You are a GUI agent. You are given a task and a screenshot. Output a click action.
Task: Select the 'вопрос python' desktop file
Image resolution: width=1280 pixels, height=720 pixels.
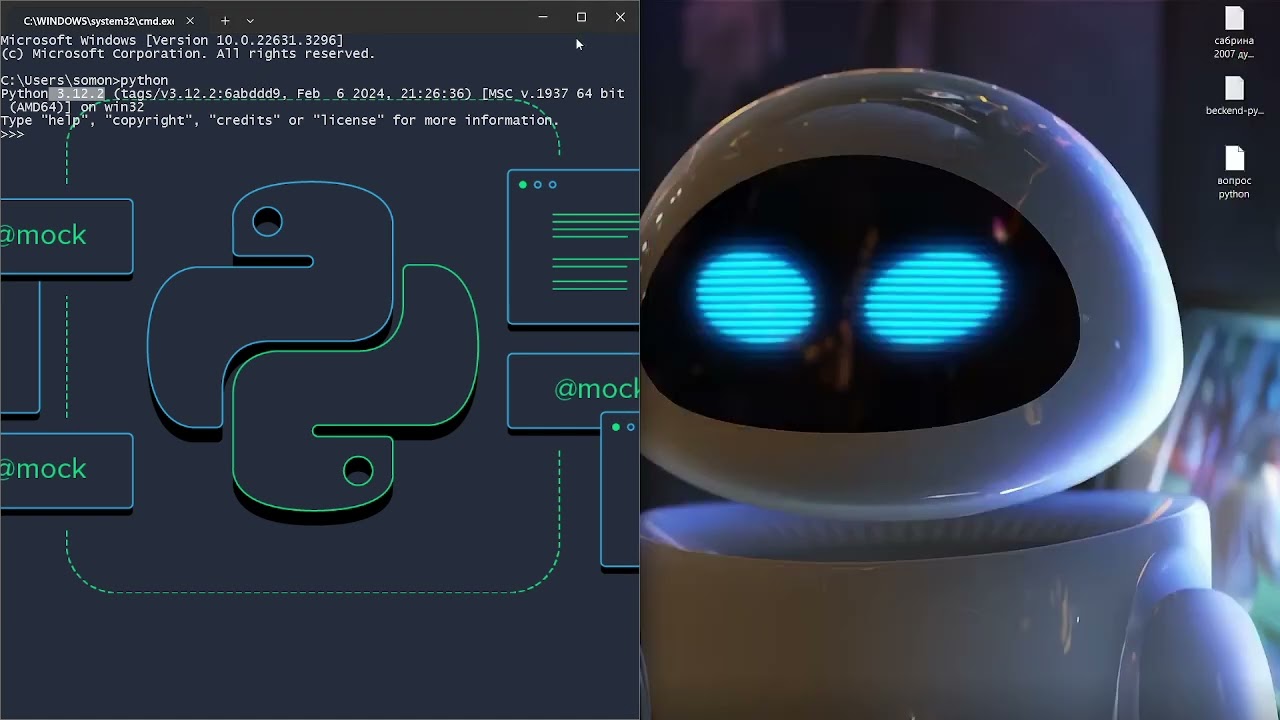point(1234,173)
